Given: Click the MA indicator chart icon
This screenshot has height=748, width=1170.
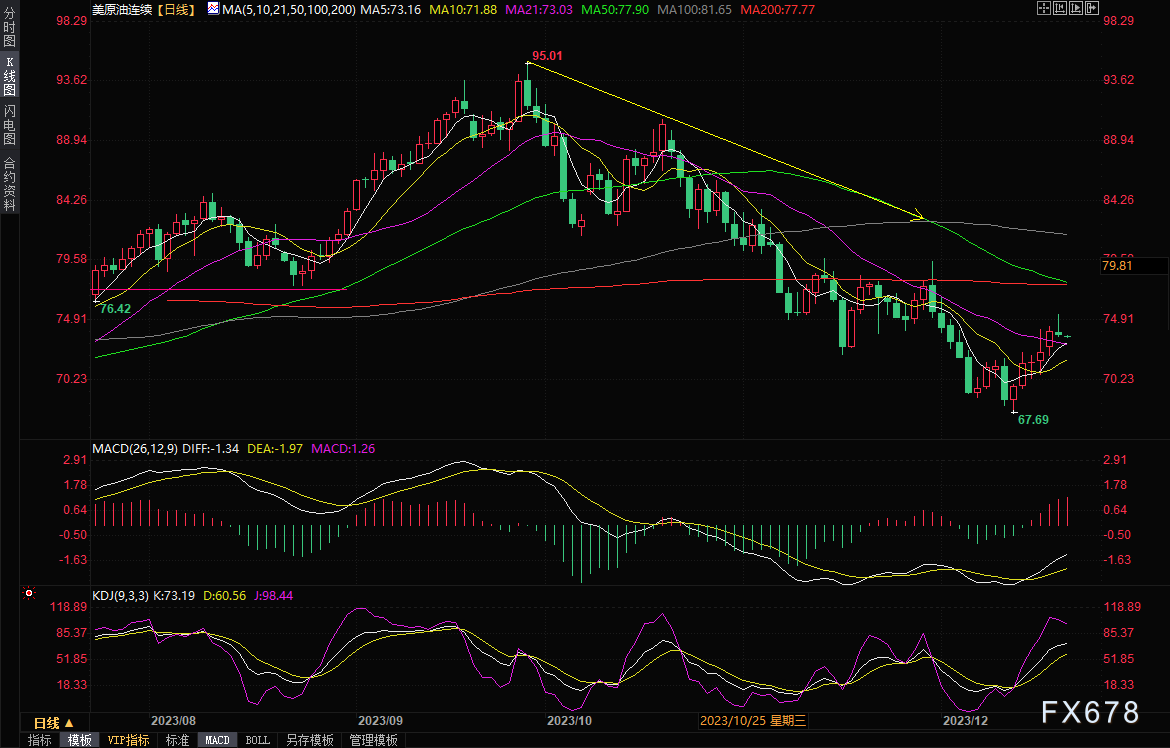Looking at the screenshot, I should tap(215, 8).
